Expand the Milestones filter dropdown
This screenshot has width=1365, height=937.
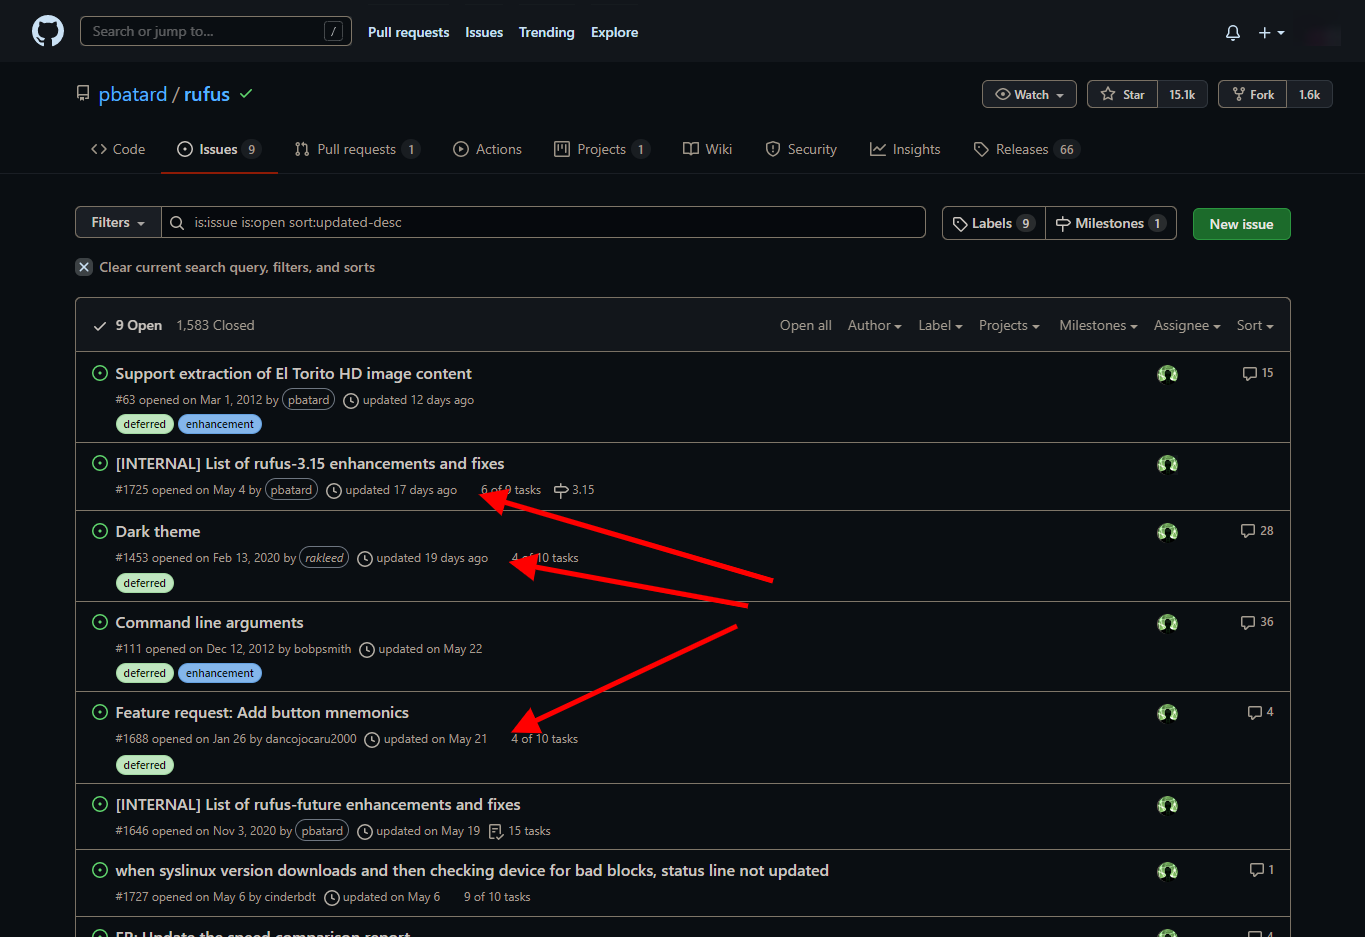(x=1098, y=325)
